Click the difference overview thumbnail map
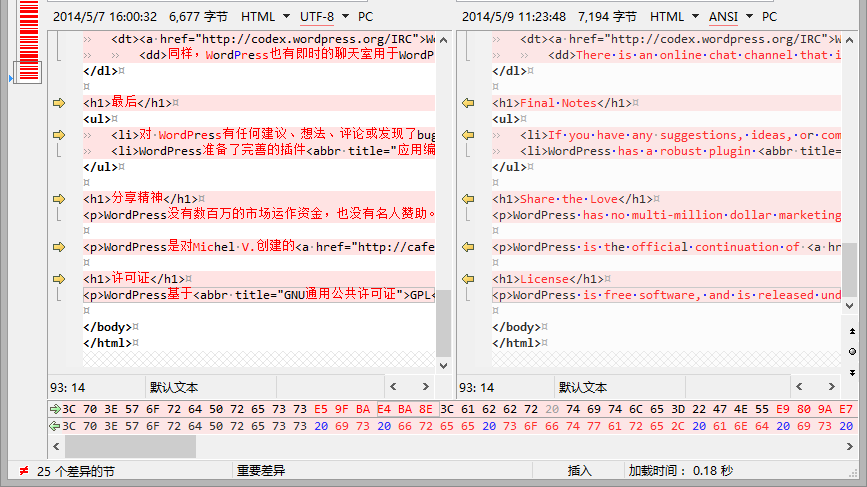This screenshot has height=487, width=867. pyautogui.click(x=28, y=40)
